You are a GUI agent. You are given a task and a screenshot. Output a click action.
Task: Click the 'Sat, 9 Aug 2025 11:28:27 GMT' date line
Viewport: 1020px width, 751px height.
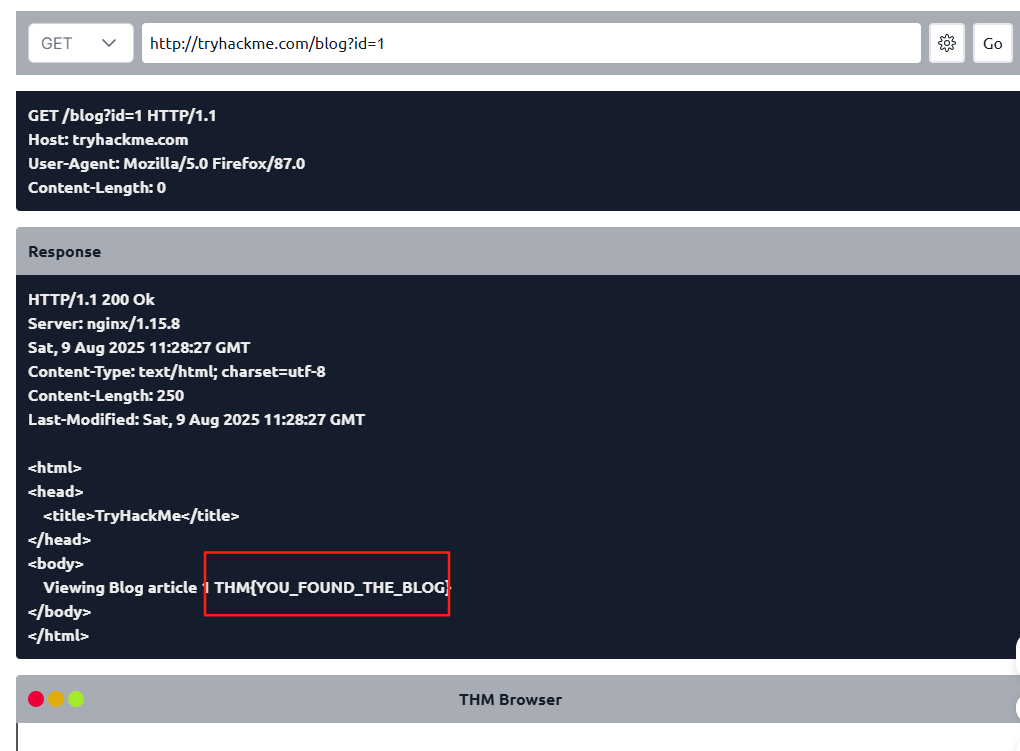click(x=139, y=348)
